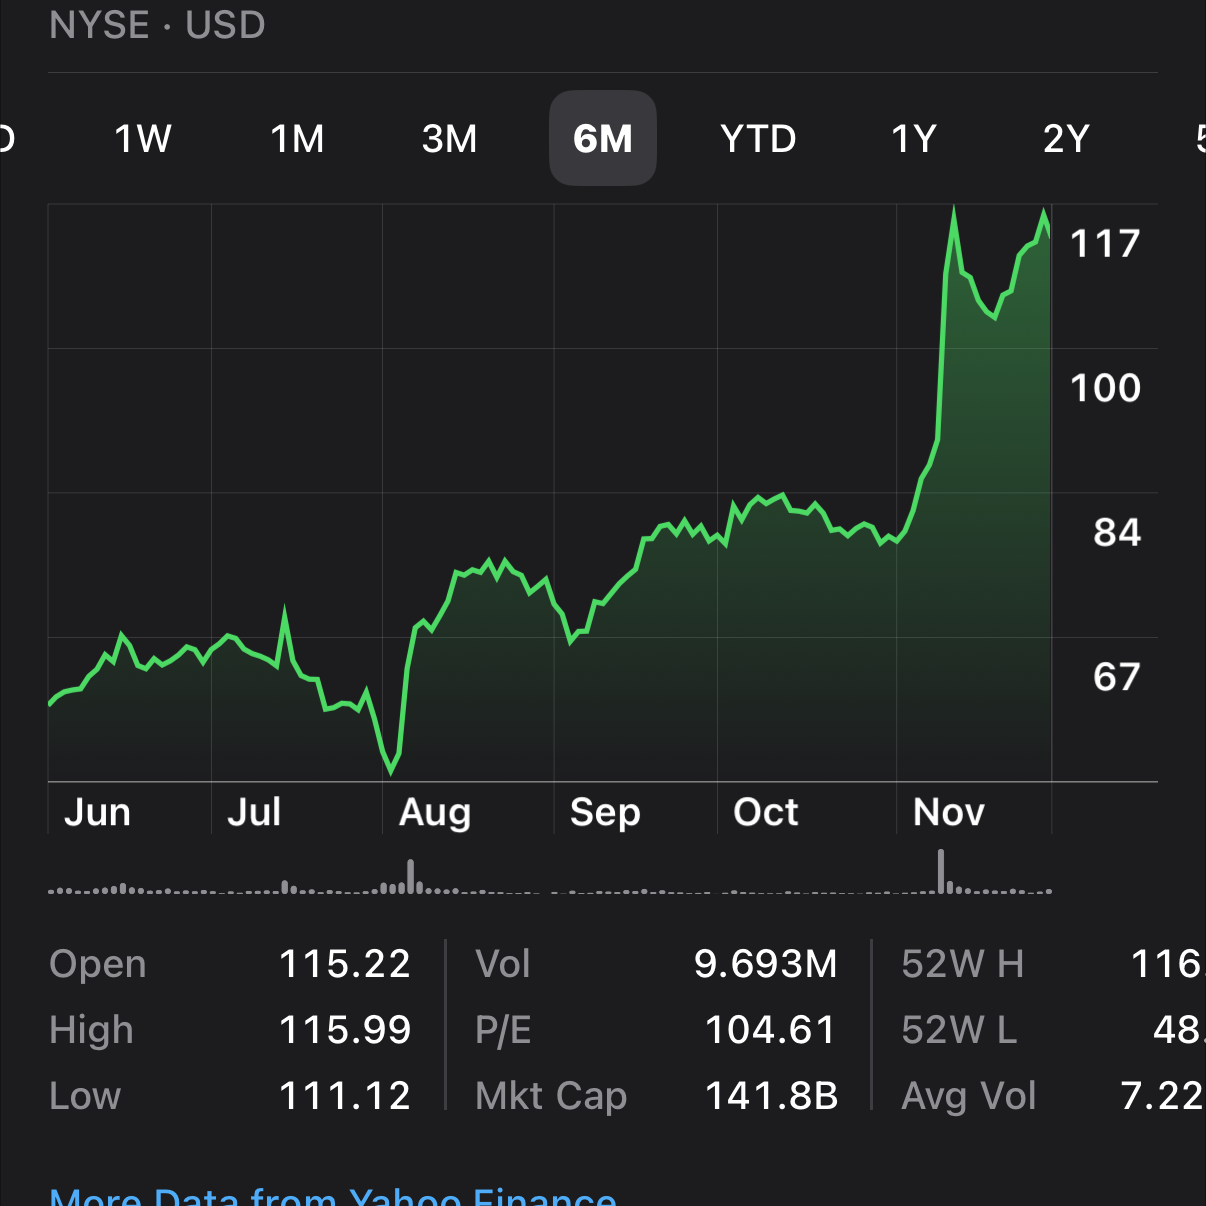Switch chart to the 1M range
The width and height of the screenshot is (1206, 1206).
pos(297,139)
